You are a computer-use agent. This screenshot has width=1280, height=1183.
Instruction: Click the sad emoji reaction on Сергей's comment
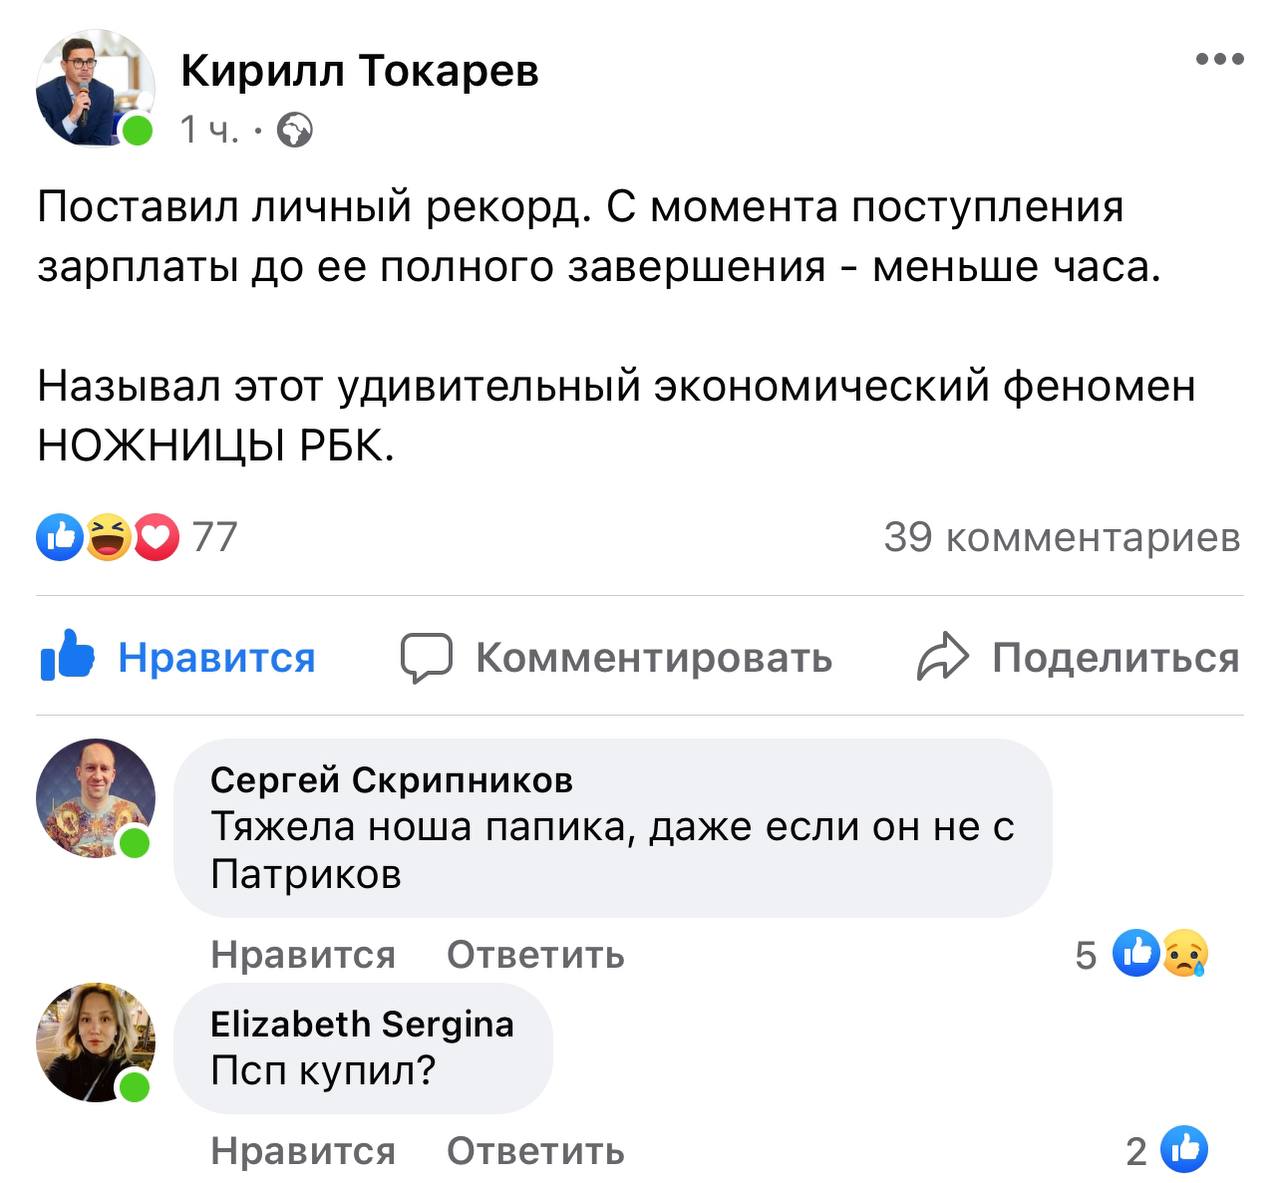[1186, 954]
